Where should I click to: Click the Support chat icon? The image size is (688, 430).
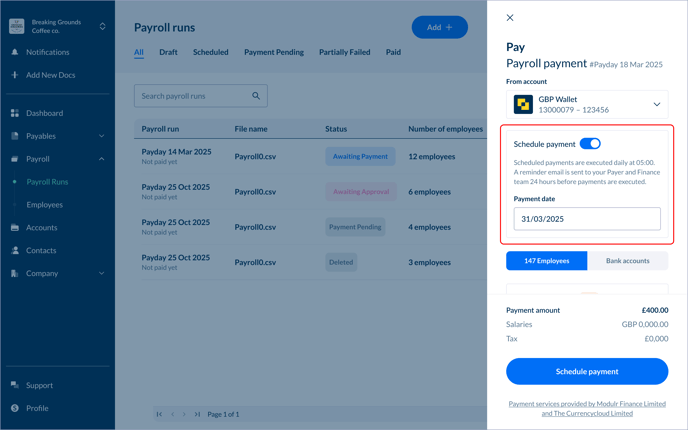[x=14, y=385]
